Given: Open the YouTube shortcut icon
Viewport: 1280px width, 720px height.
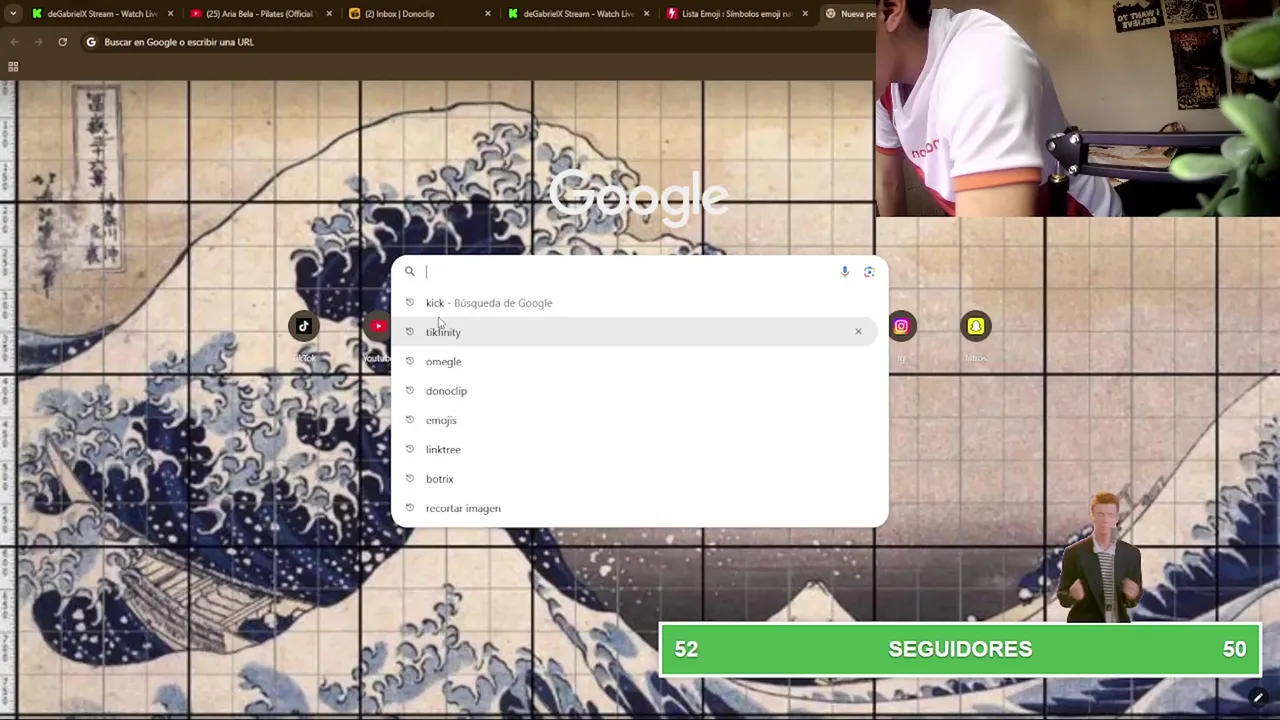Looking at the screenshot, I should point(378,326).
